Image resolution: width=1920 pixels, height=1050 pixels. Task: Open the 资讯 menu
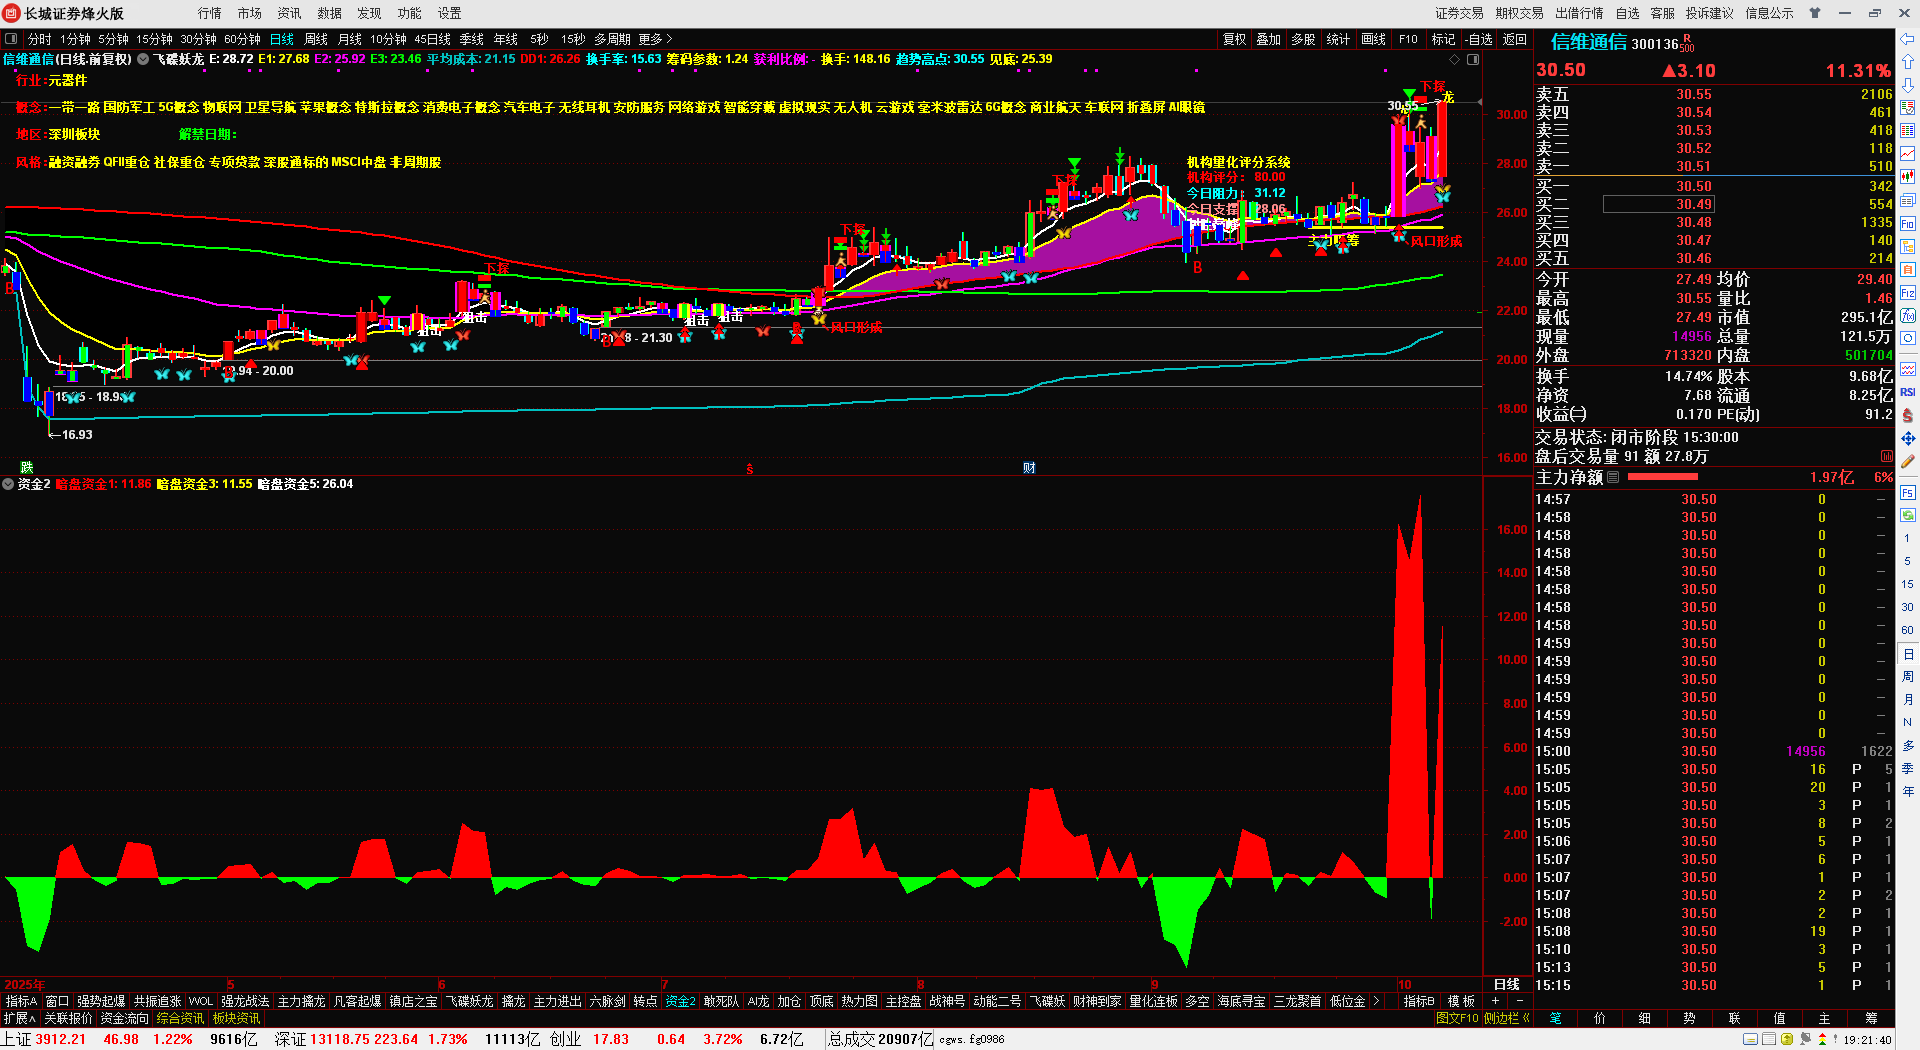289,13
